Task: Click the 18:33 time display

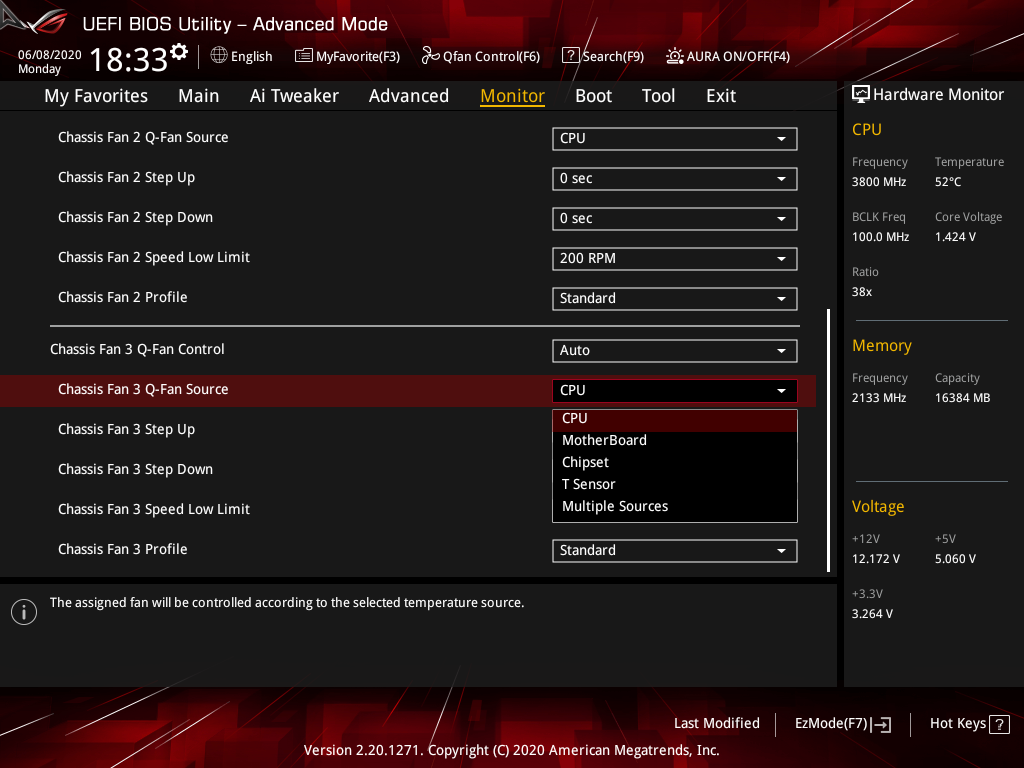Action: 129,59
